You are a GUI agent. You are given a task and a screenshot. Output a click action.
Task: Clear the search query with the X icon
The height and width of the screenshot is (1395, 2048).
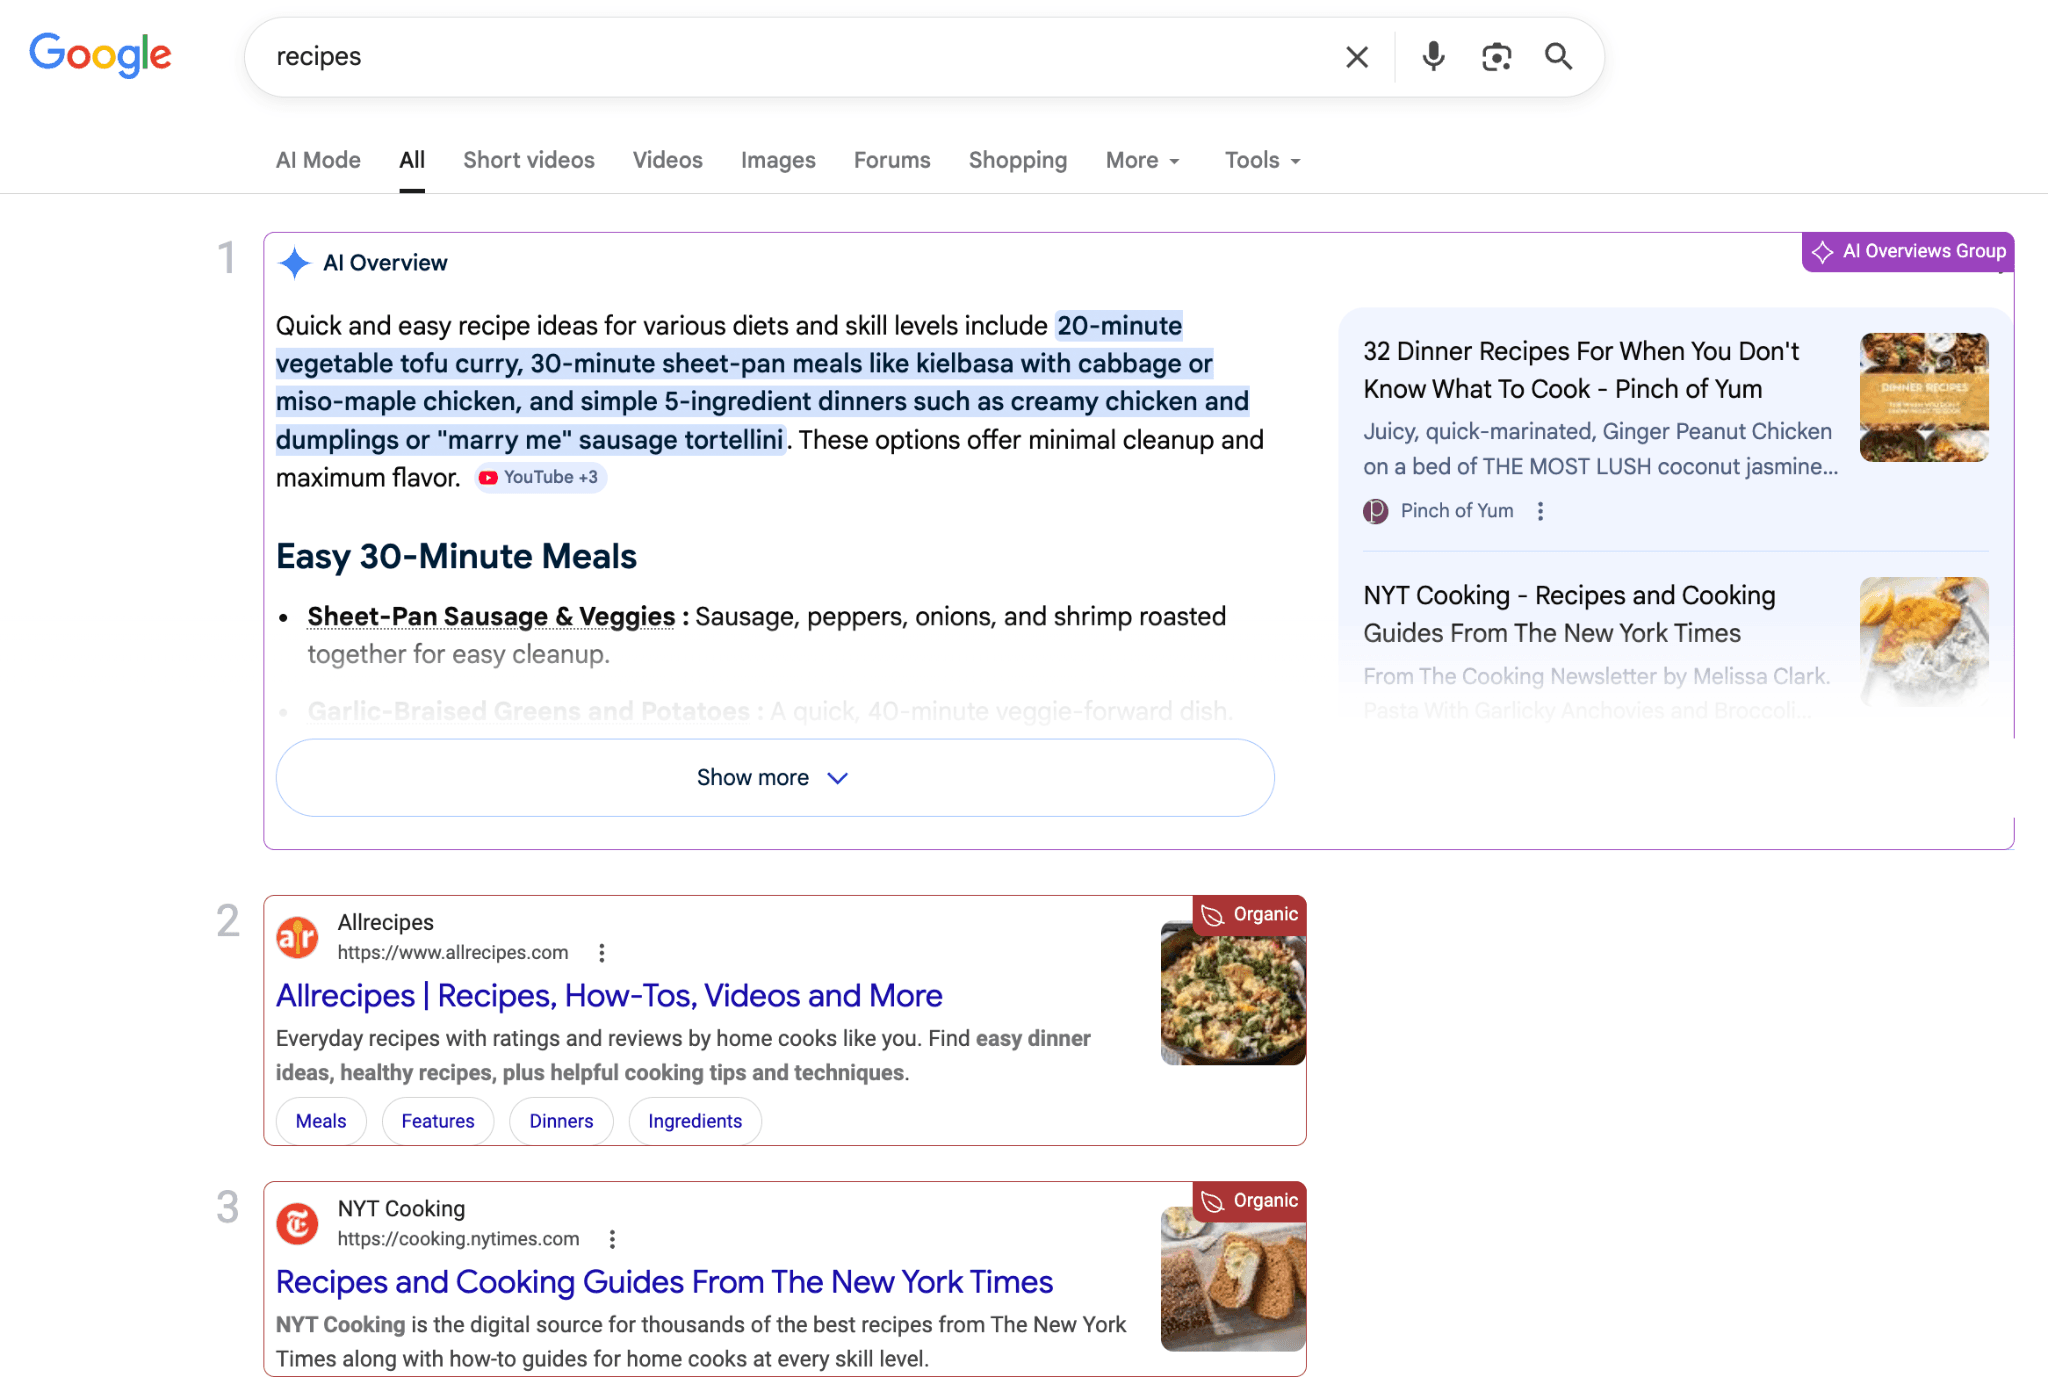pyautogui.click(x=1356, y=57)
